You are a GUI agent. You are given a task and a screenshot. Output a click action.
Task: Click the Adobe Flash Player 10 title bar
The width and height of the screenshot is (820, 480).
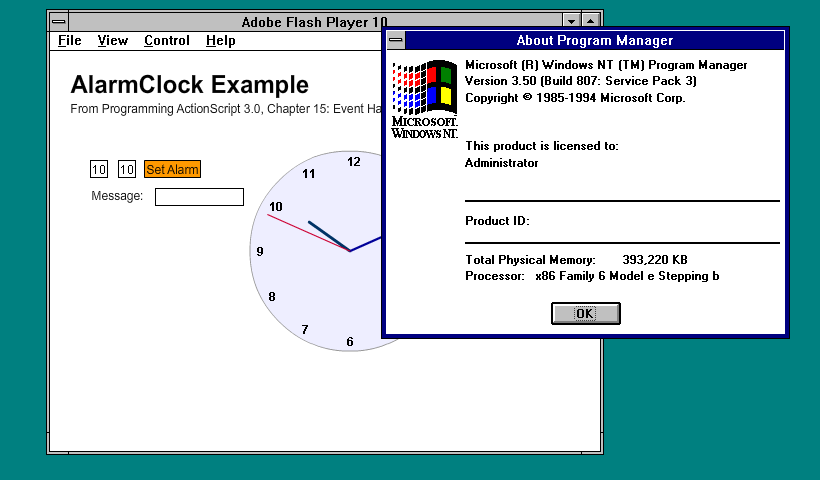[315, 22]
